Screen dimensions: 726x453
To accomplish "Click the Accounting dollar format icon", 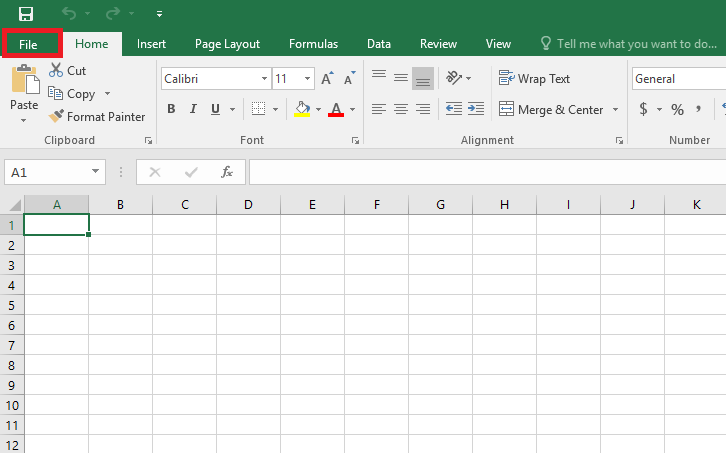I will pyautogui.click(x=643, y=109).
